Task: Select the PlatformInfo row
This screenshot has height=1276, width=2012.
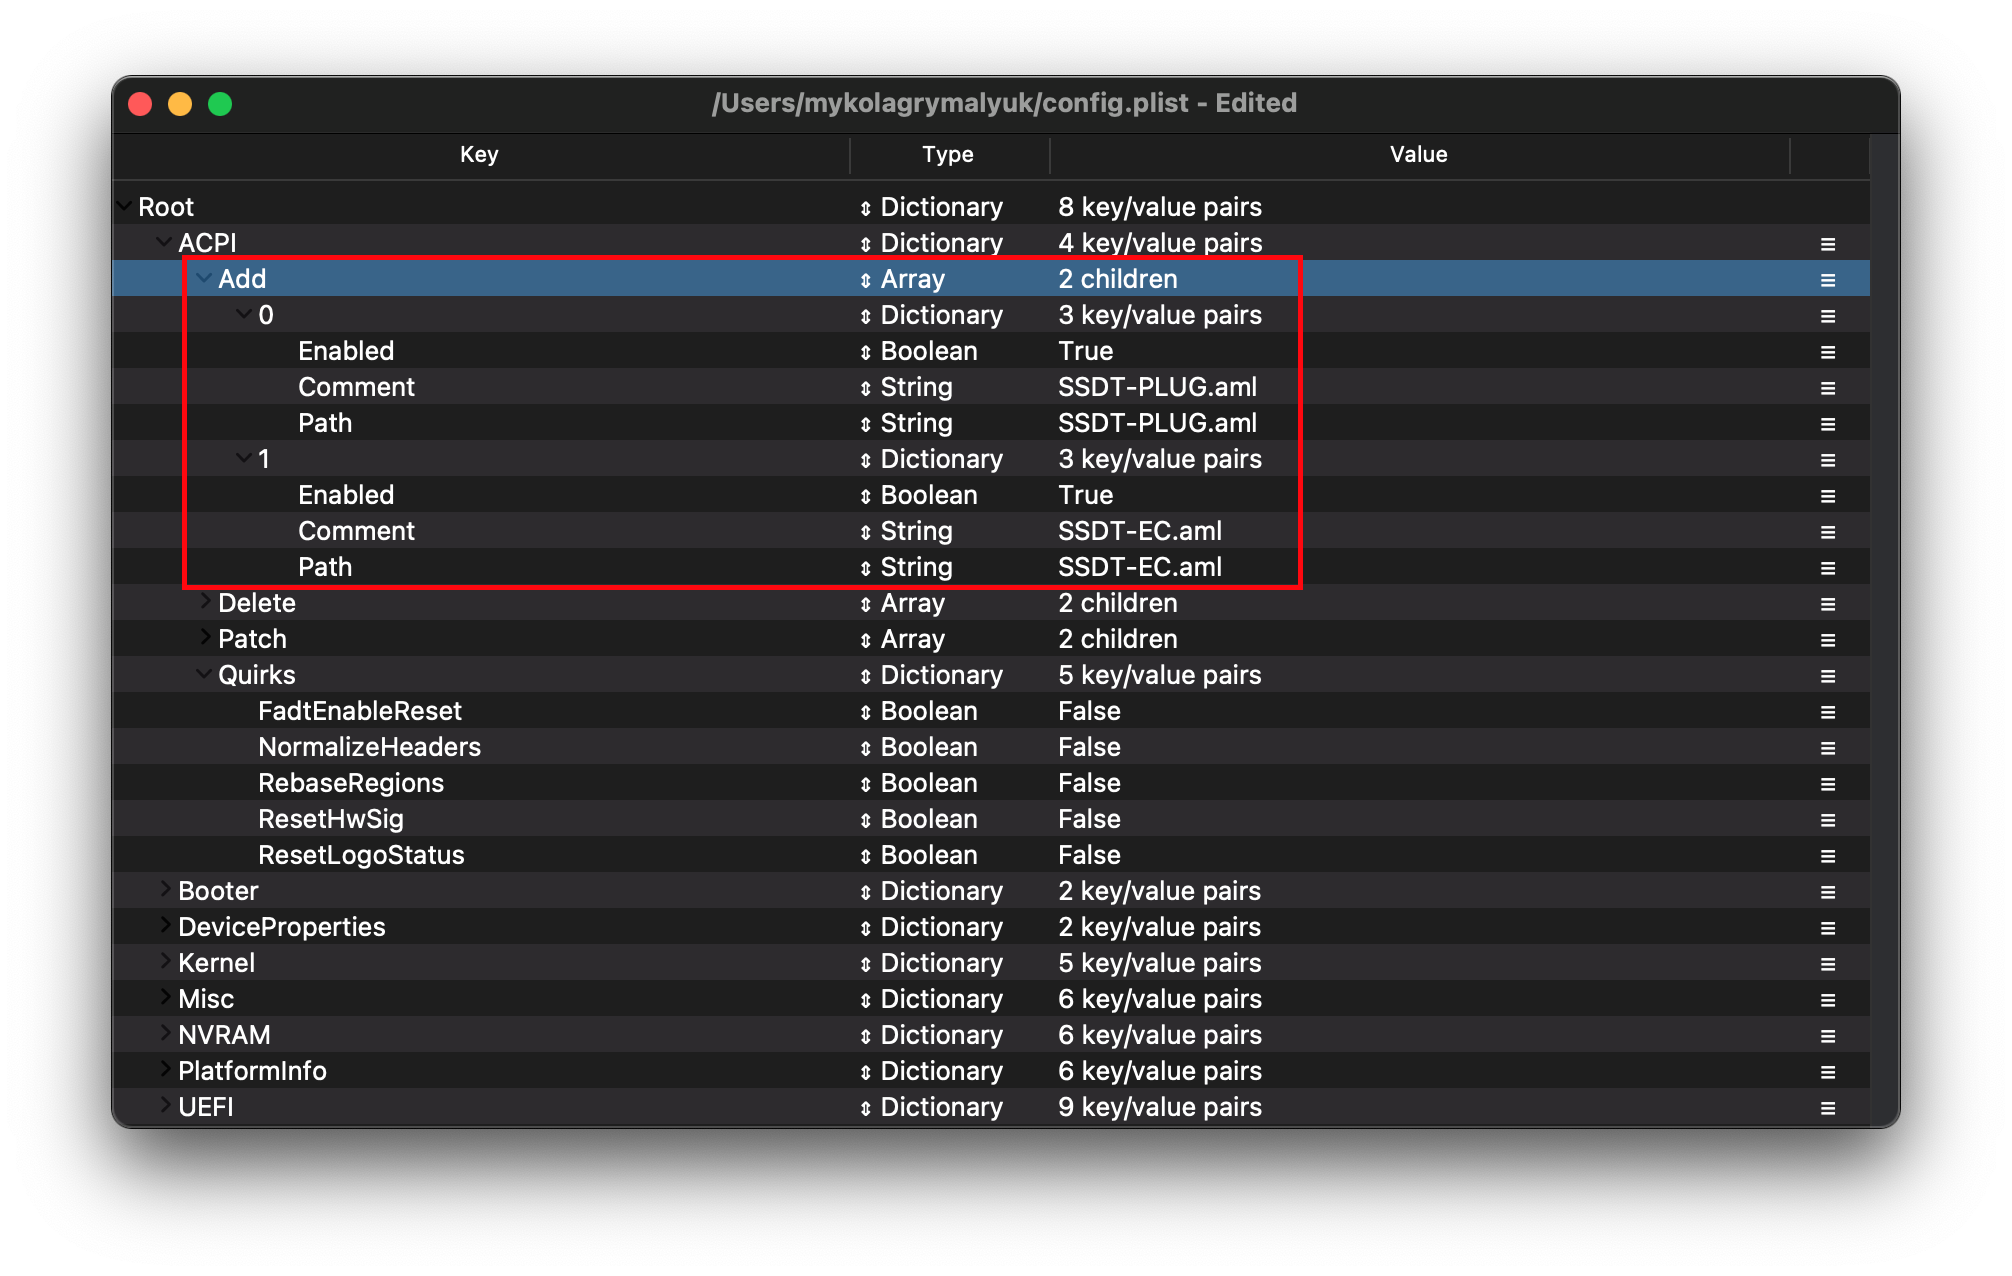Action: [252, 1071]
